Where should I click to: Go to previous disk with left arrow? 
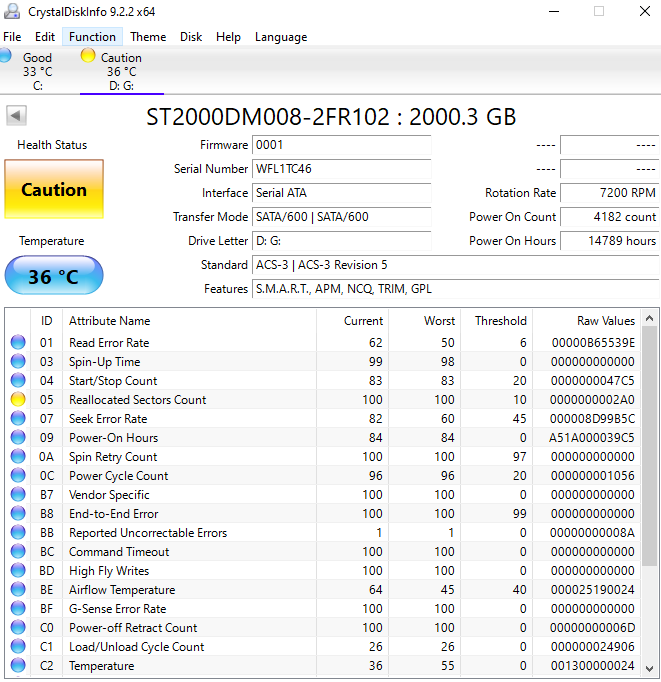tap(17, 116)
